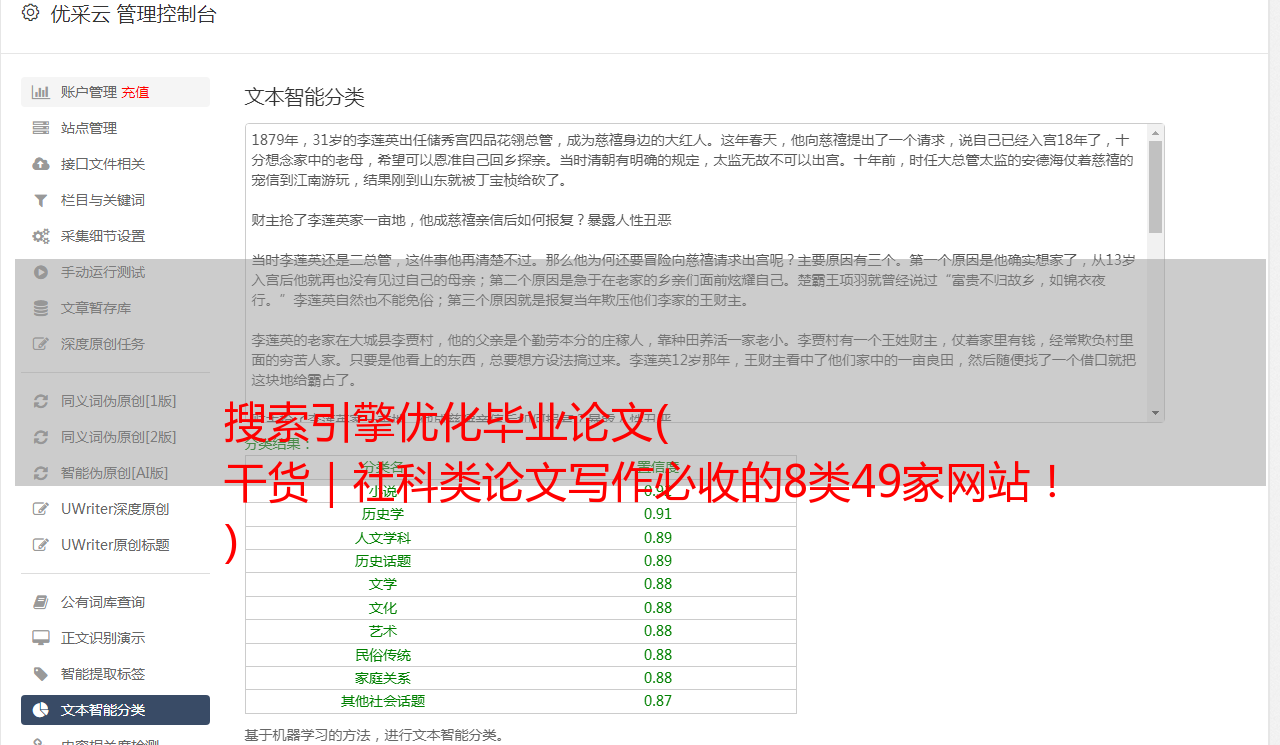
Task: Click the tag icon for 智能提取标签
Action: tap(41, 674)
